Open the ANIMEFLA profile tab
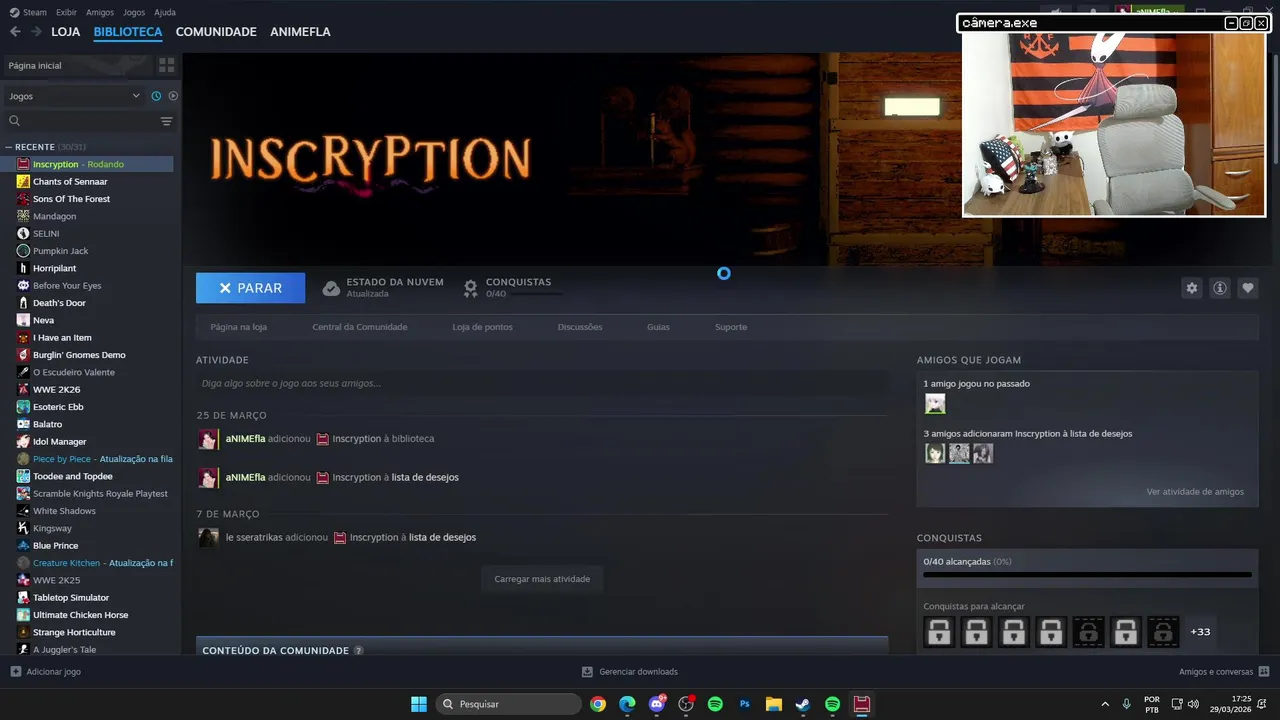The image size is (1280, 720). tap(300, 32)
